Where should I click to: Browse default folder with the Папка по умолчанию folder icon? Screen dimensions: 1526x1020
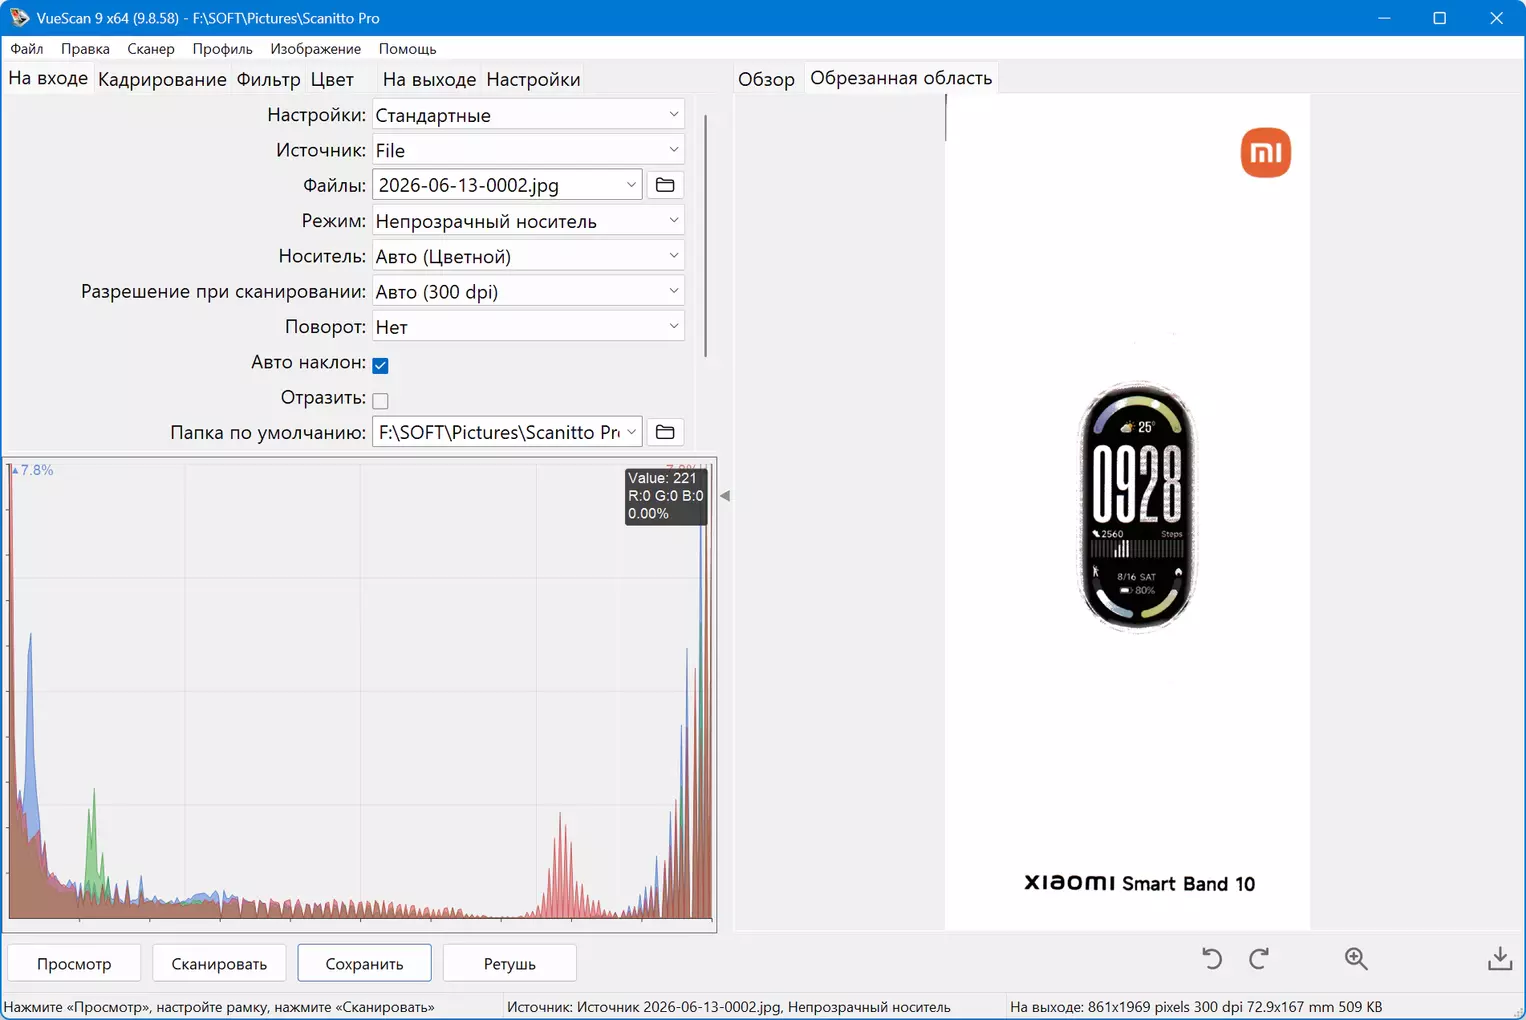[665, 432]
